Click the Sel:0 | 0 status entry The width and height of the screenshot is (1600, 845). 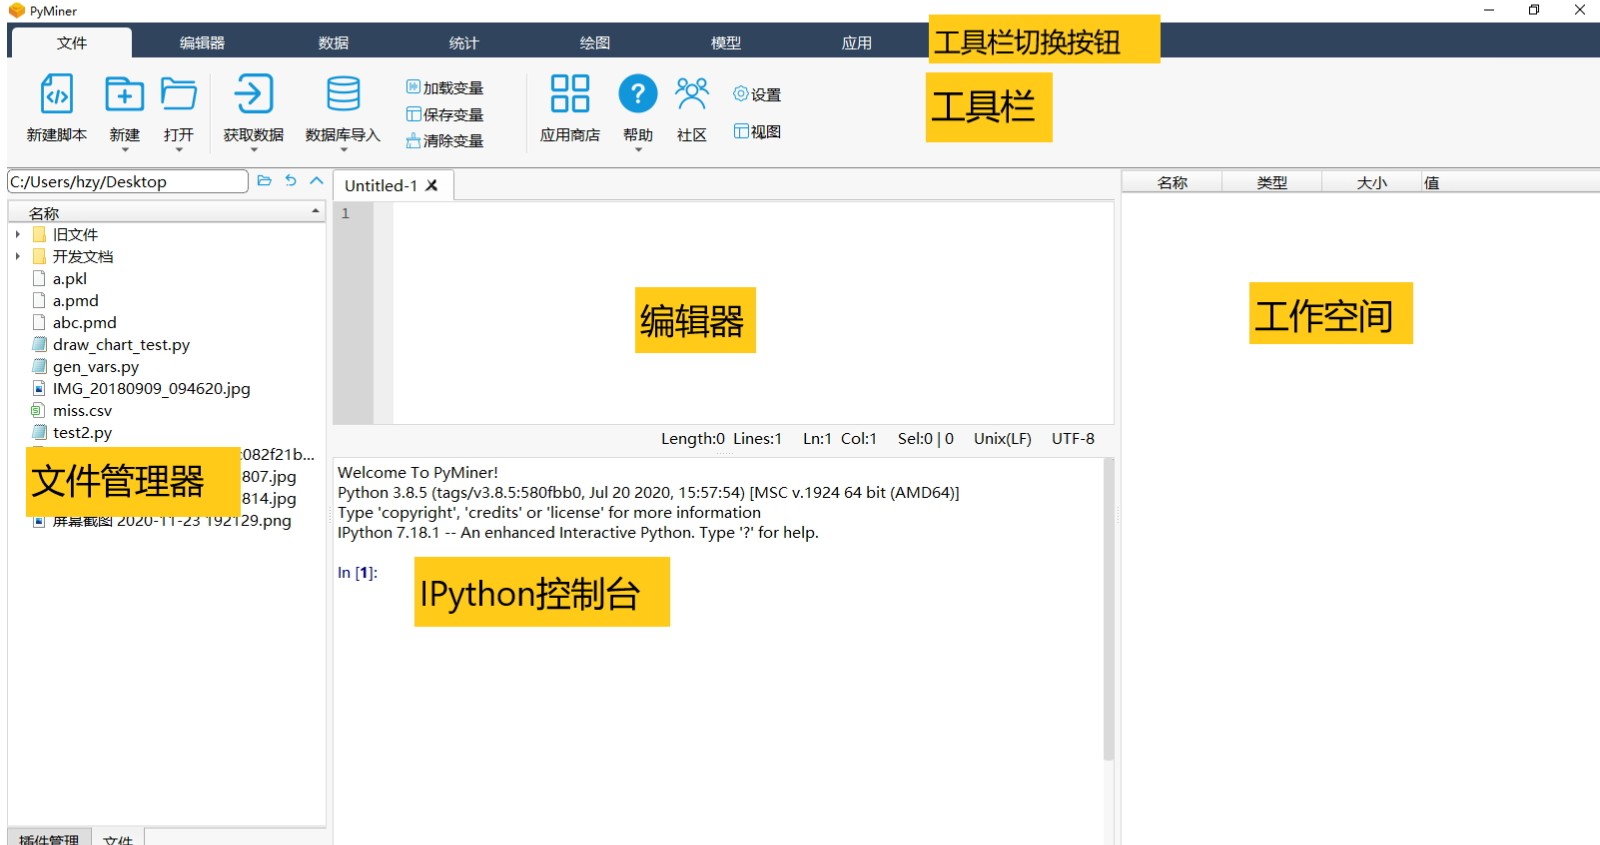click(x=926, y=438)
